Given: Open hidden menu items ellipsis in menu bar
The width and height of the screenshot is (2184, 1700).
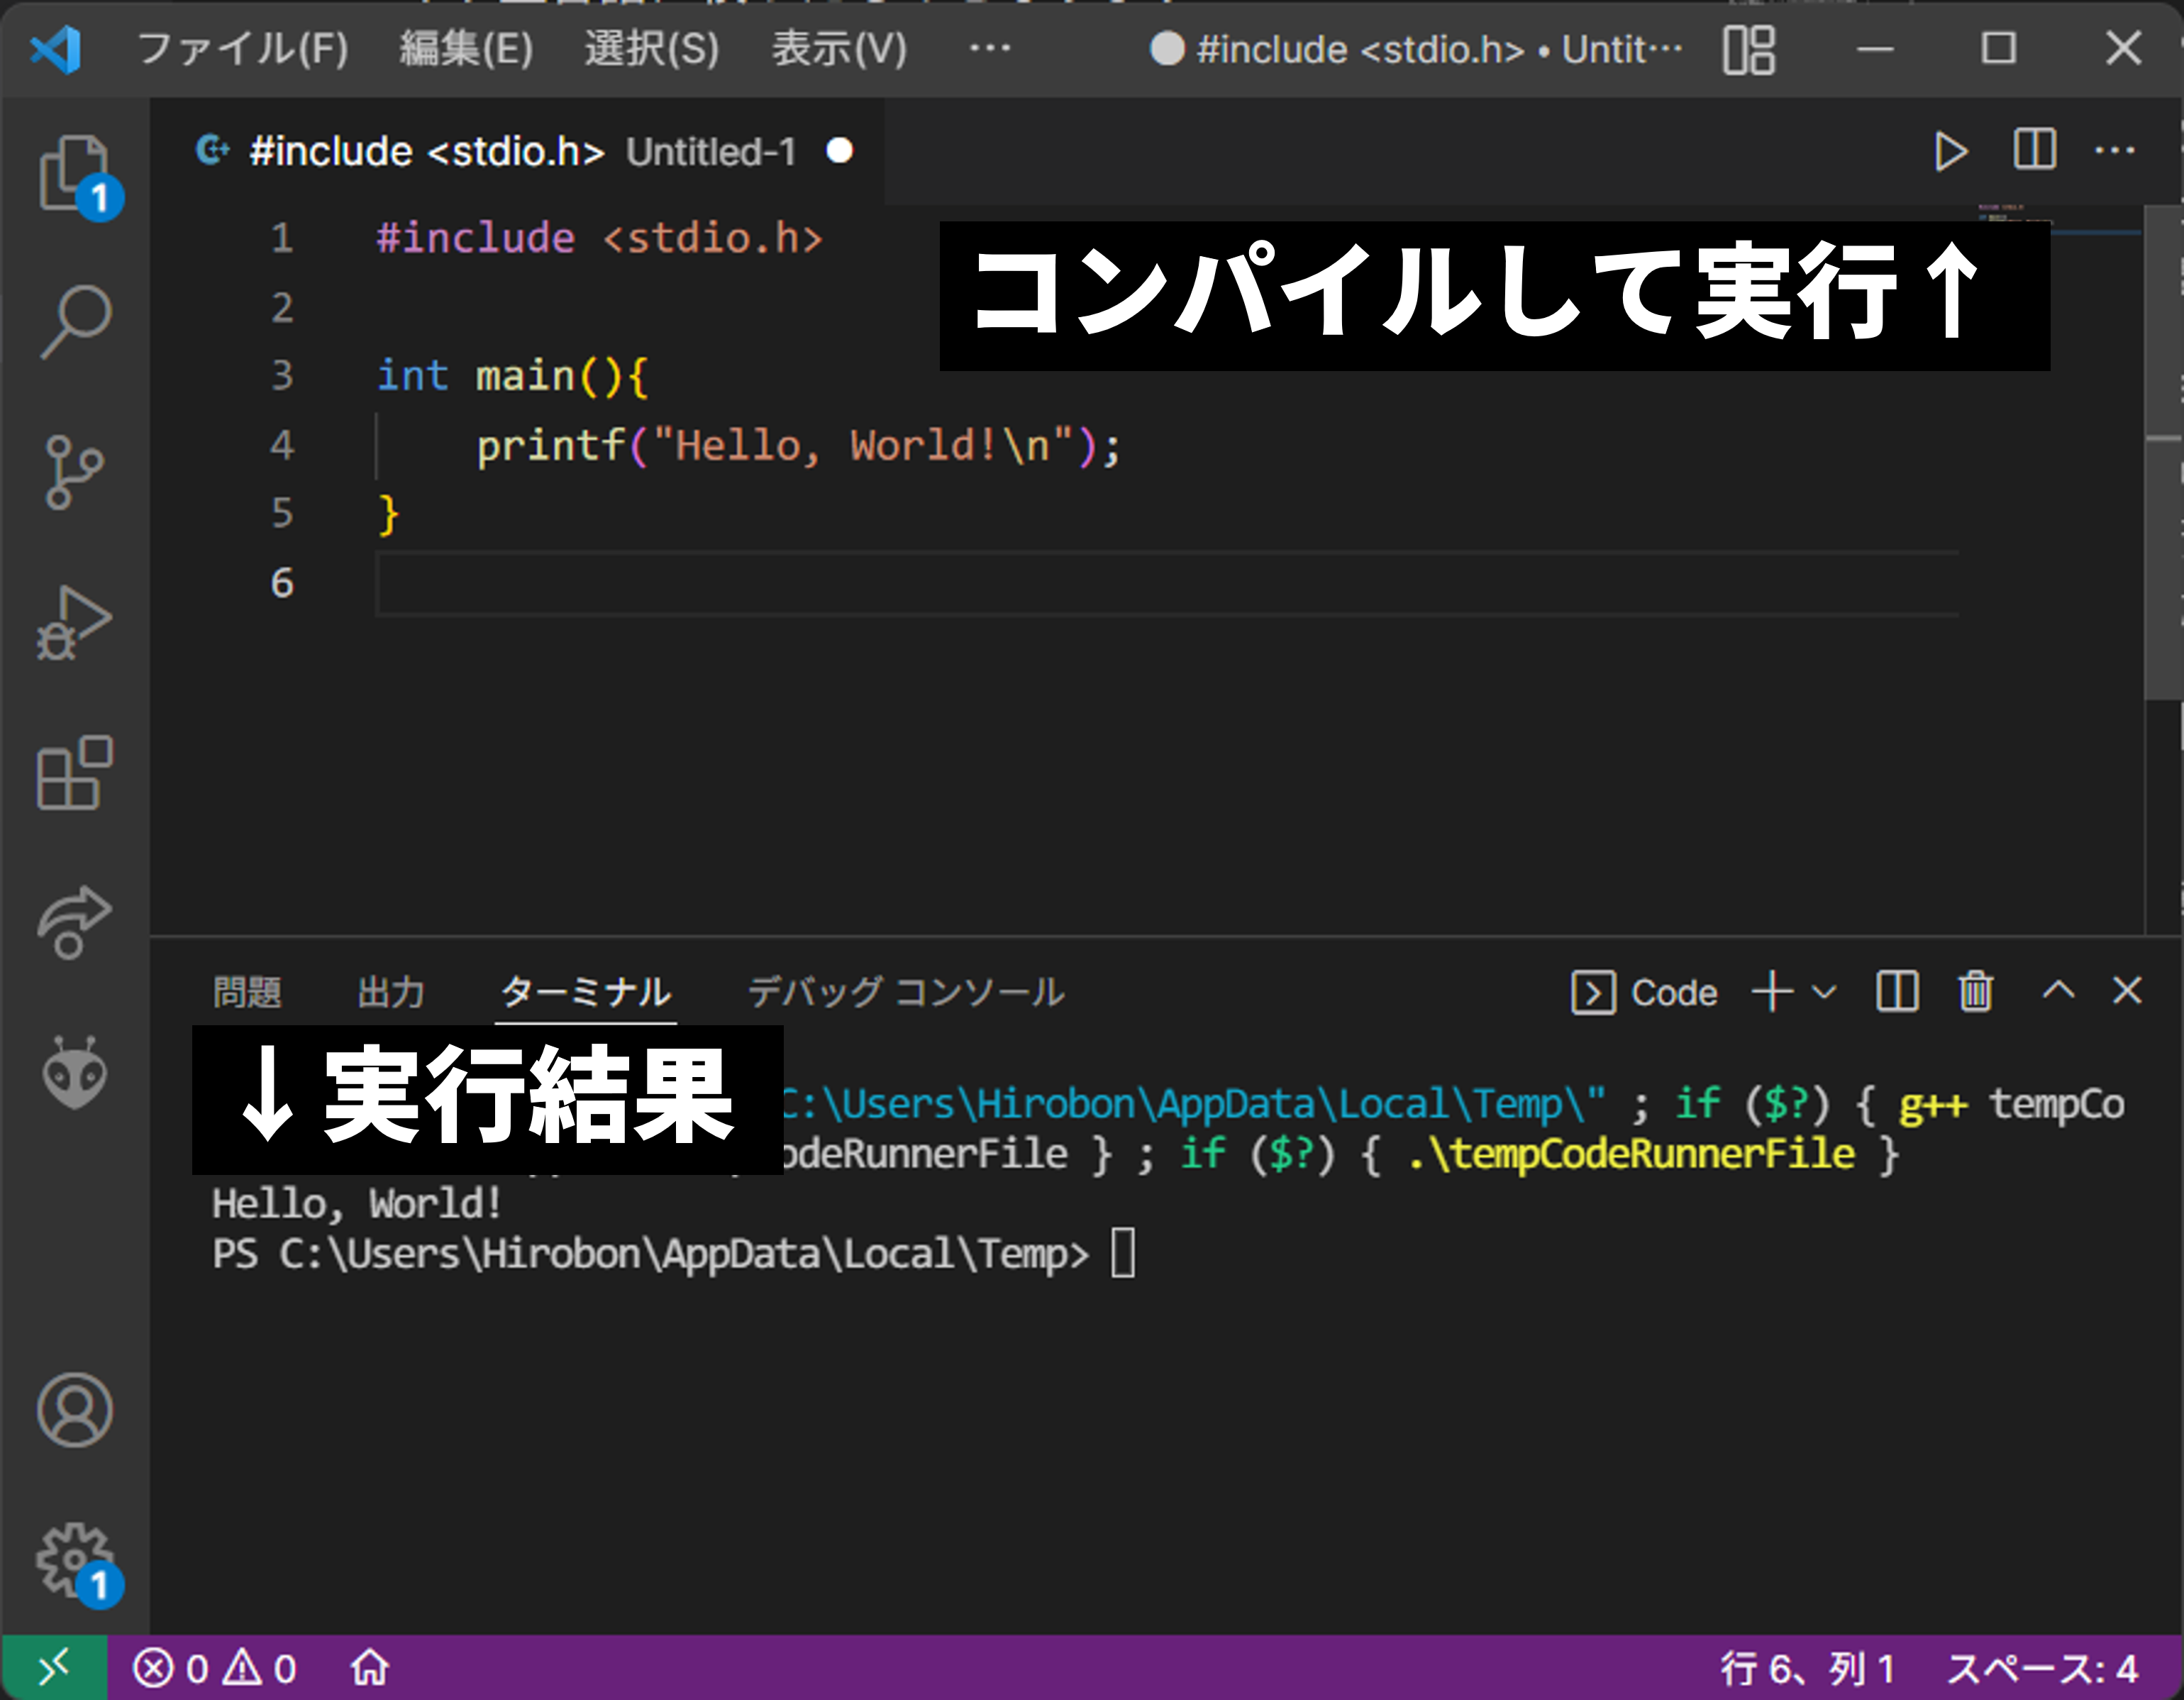Looking at the screenshot, I should click(990, 48).
